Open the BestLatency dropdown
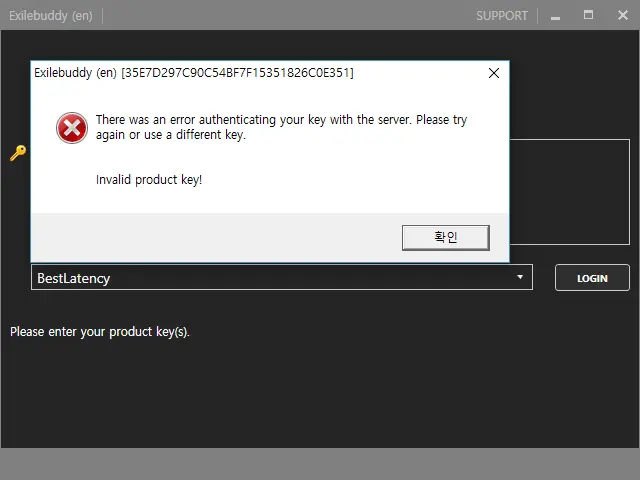640x480 pixels. (282, 278)
